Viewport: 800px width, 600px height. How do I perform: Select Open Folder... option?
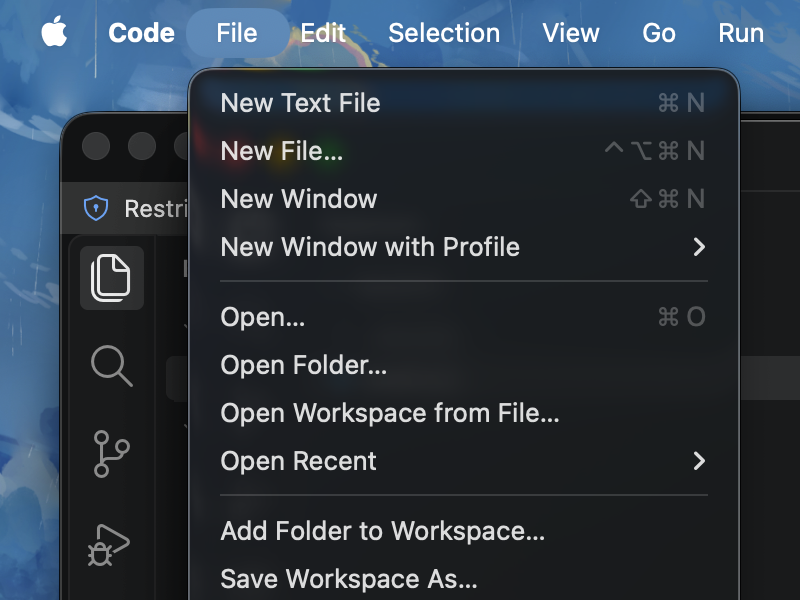click(464, 365)
